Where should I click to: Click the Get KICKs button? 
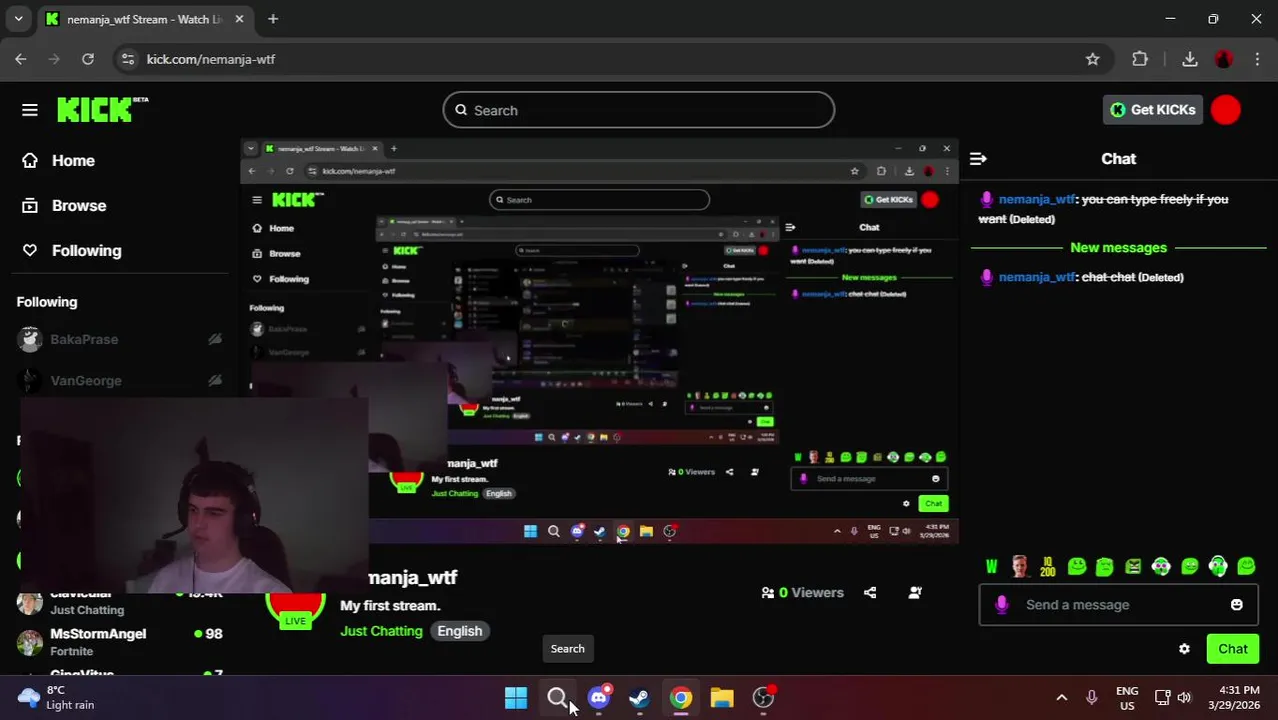click(x=1153, y=110)
